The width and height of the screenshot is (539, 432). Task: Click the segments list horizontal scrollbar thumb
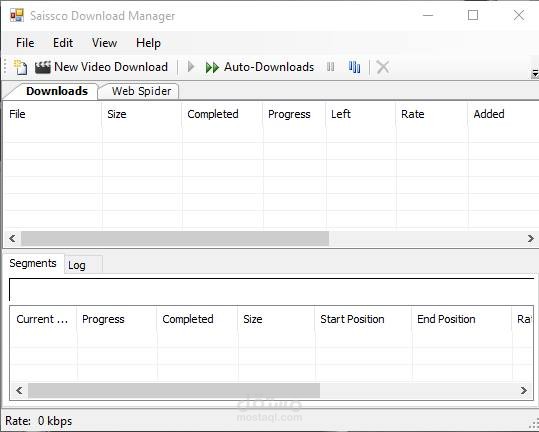174,390
